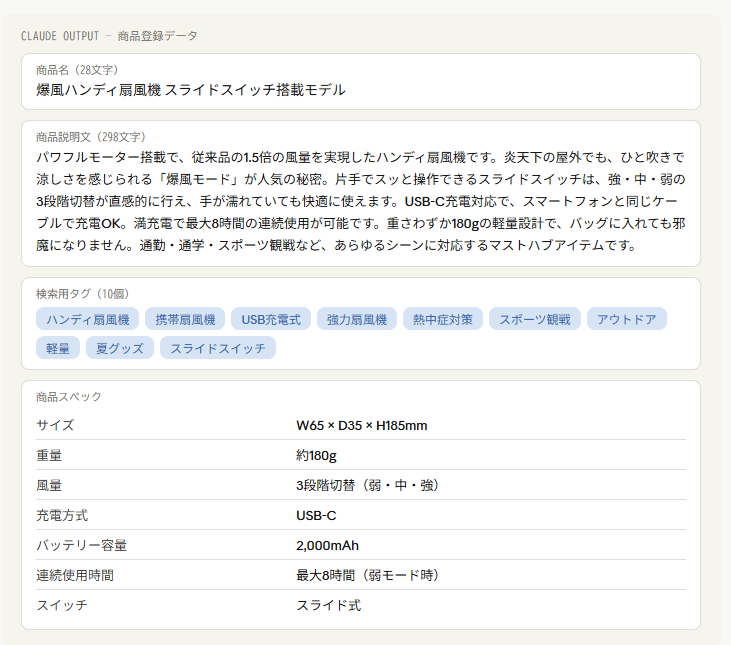Click the バッテリー容量 row label

pyautogui.click(x=82, y=545)
